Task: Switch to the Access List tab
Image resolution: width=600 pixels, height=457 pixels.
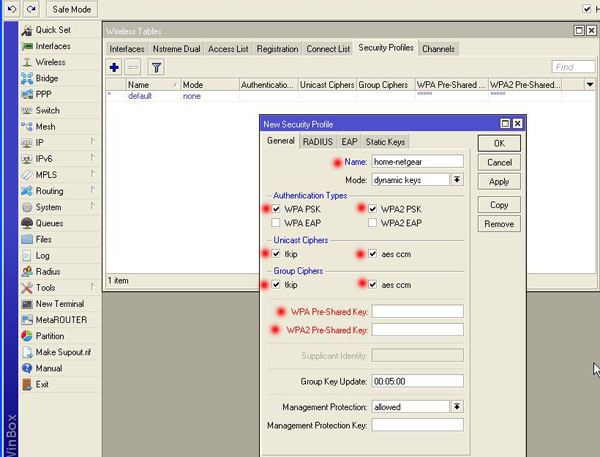Action: tap(228, 49)
